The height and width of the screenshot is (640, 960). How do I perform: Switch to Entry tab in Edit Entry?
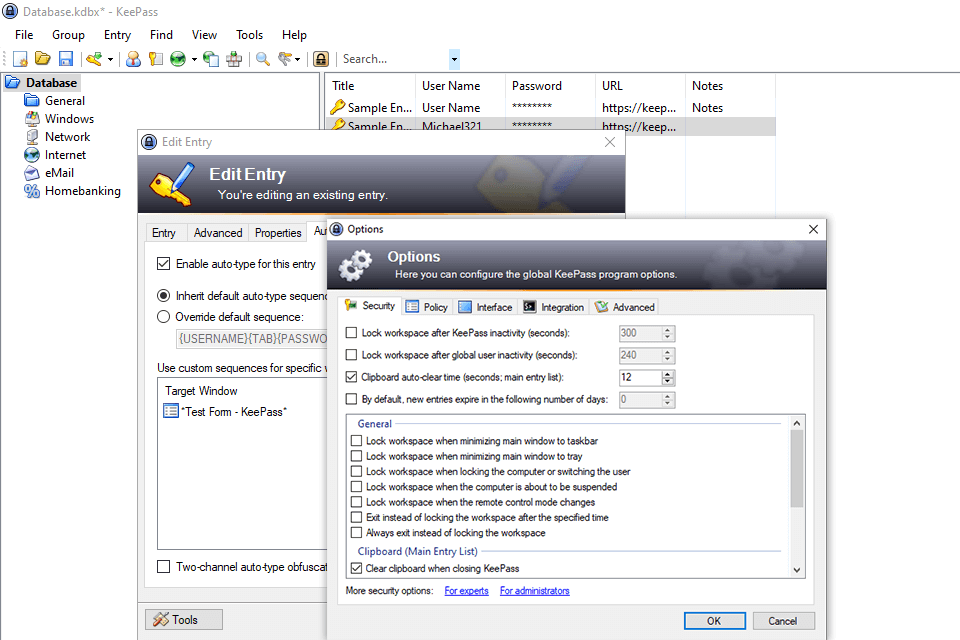coord(163,233)
